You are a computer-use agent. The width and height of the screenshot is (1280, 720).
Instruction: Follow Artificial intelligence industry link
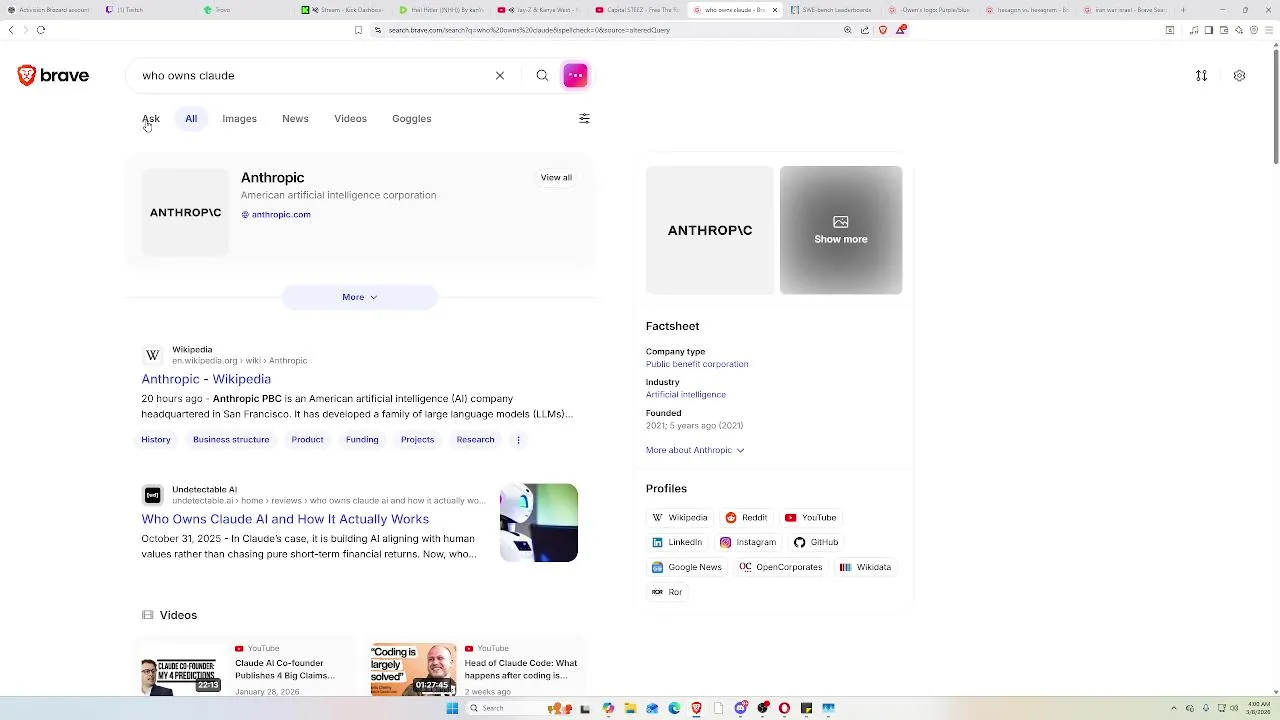686,395
